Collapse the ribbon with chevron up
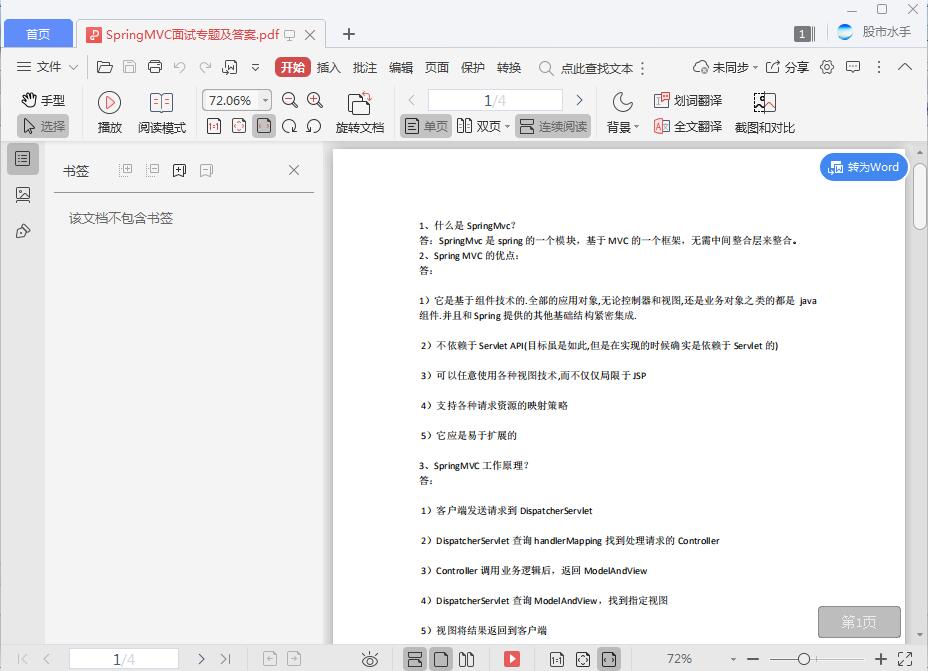This screenshot has height=671, width=928. 905,66
